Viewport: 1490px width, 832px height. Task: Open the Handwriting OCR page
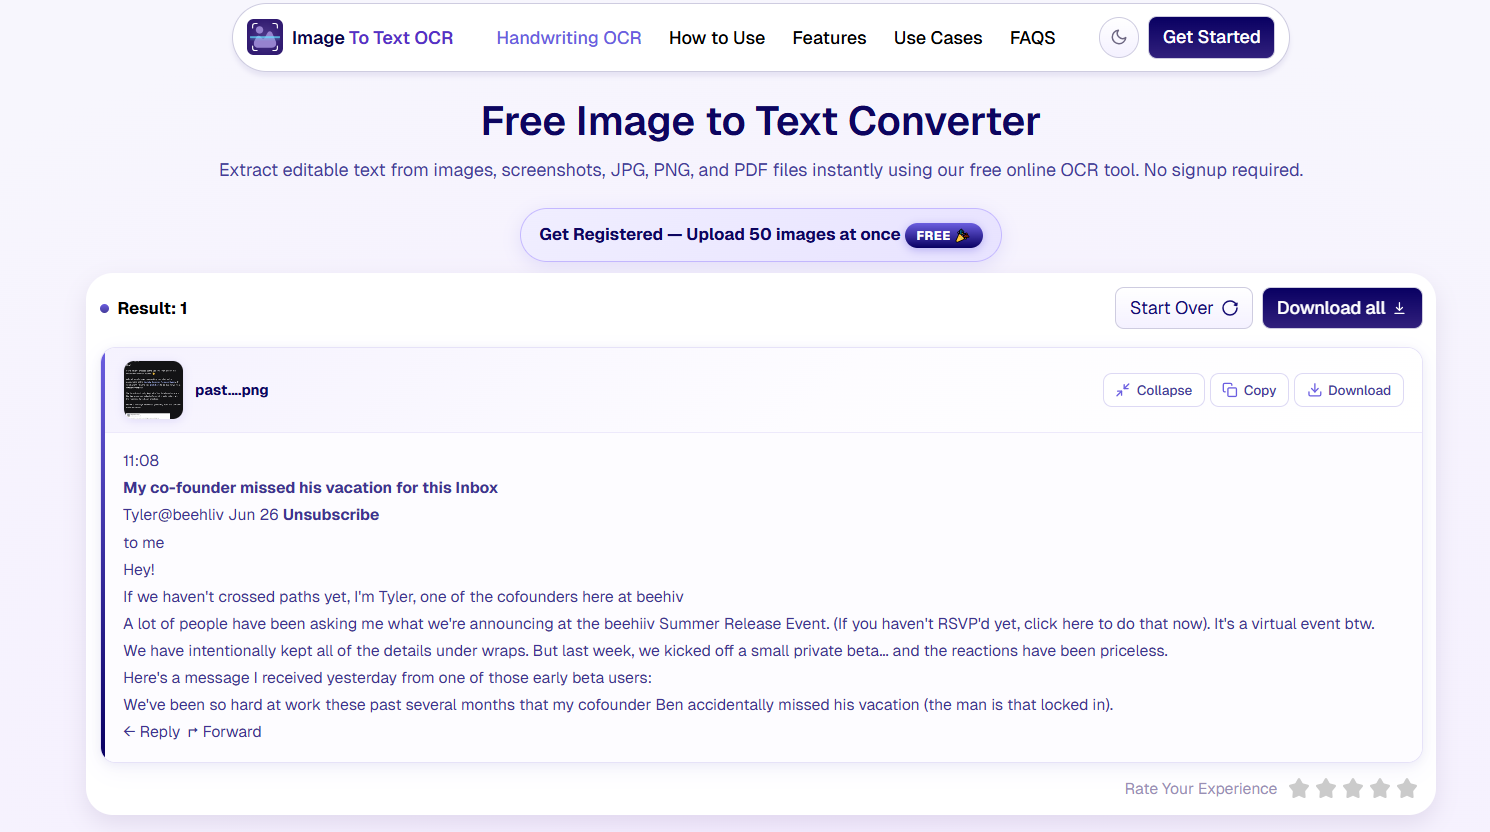pyautogui.click(x=569, y=38)
